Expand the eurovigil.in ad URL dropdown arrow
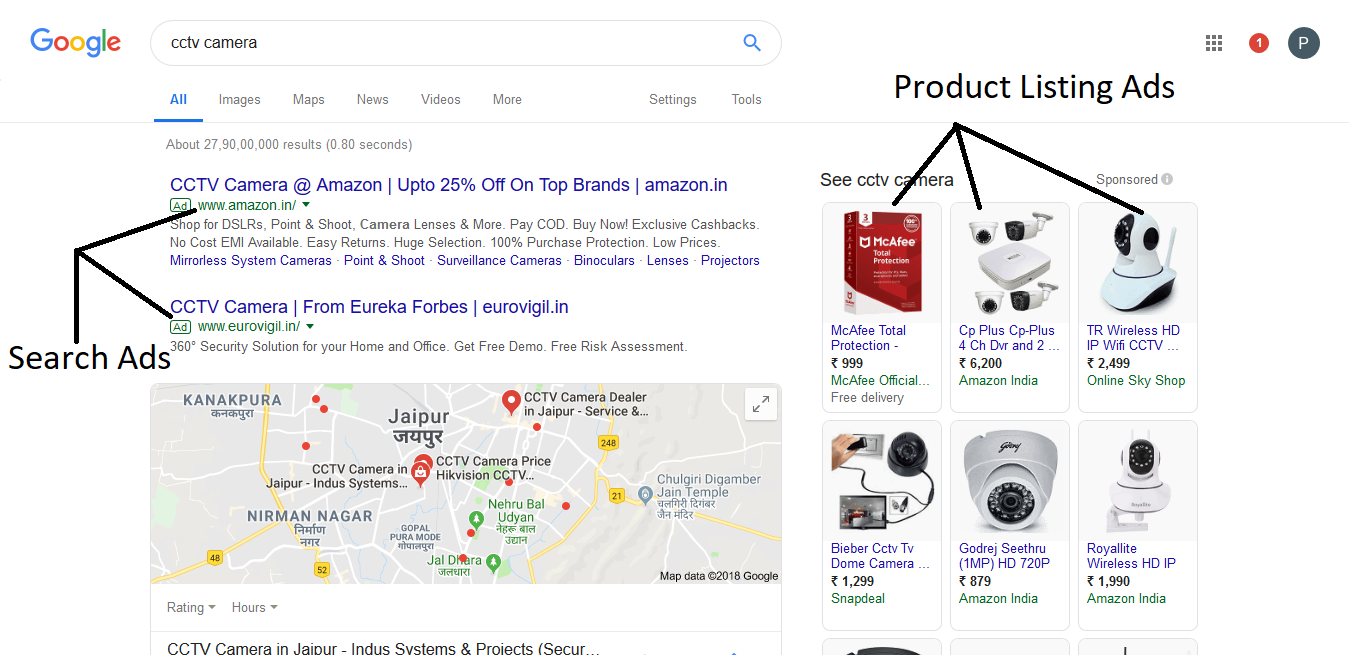Screen dimensions: 1349x655 click(x=310, y=327)
